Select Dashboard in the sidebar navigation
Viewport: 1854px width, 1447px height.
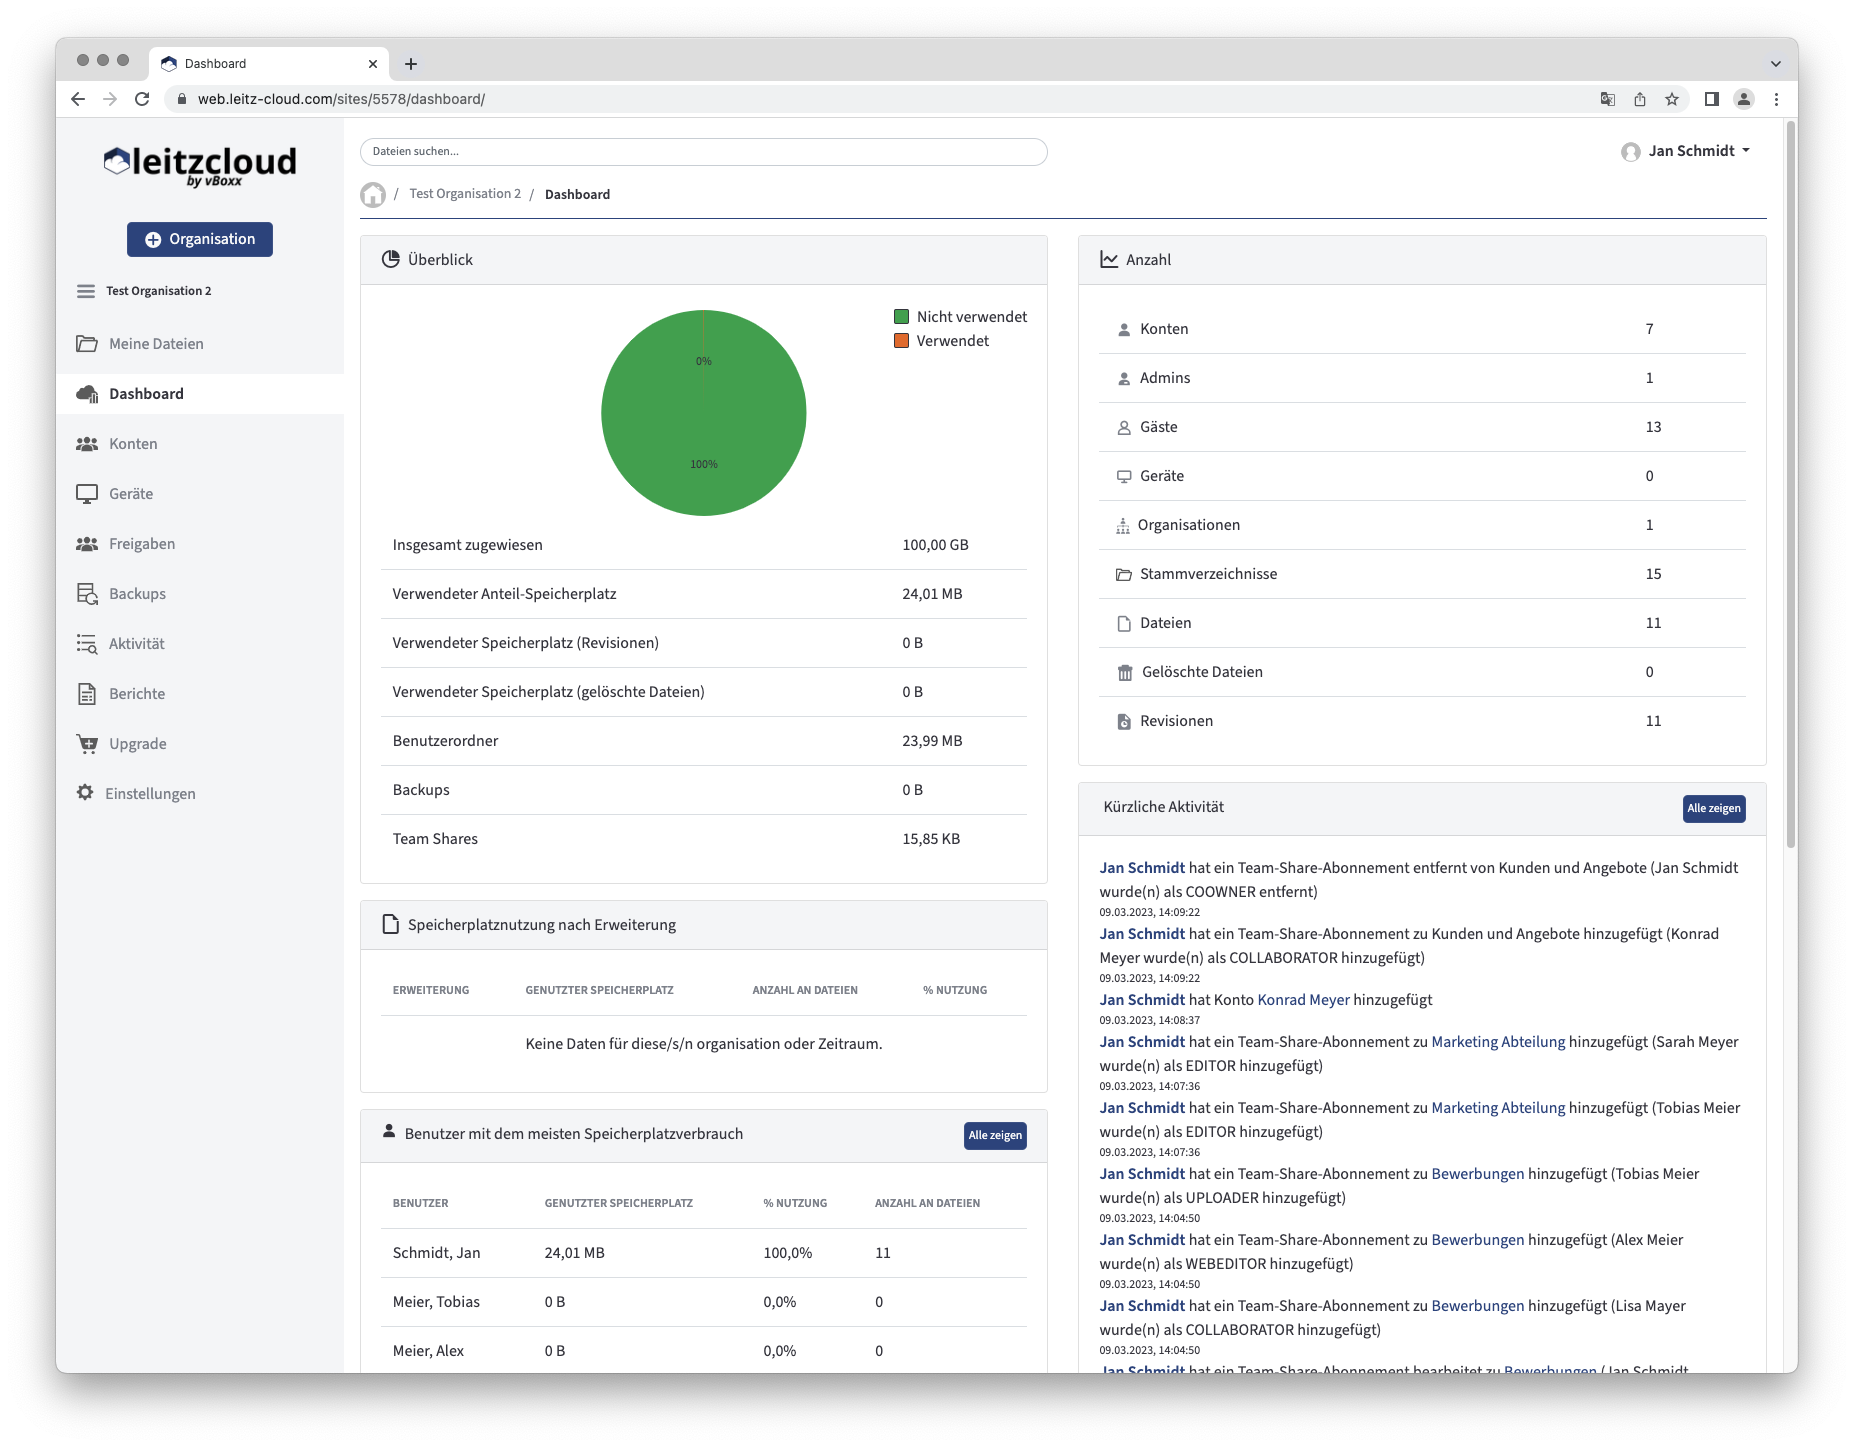click(x=146, y=393)
